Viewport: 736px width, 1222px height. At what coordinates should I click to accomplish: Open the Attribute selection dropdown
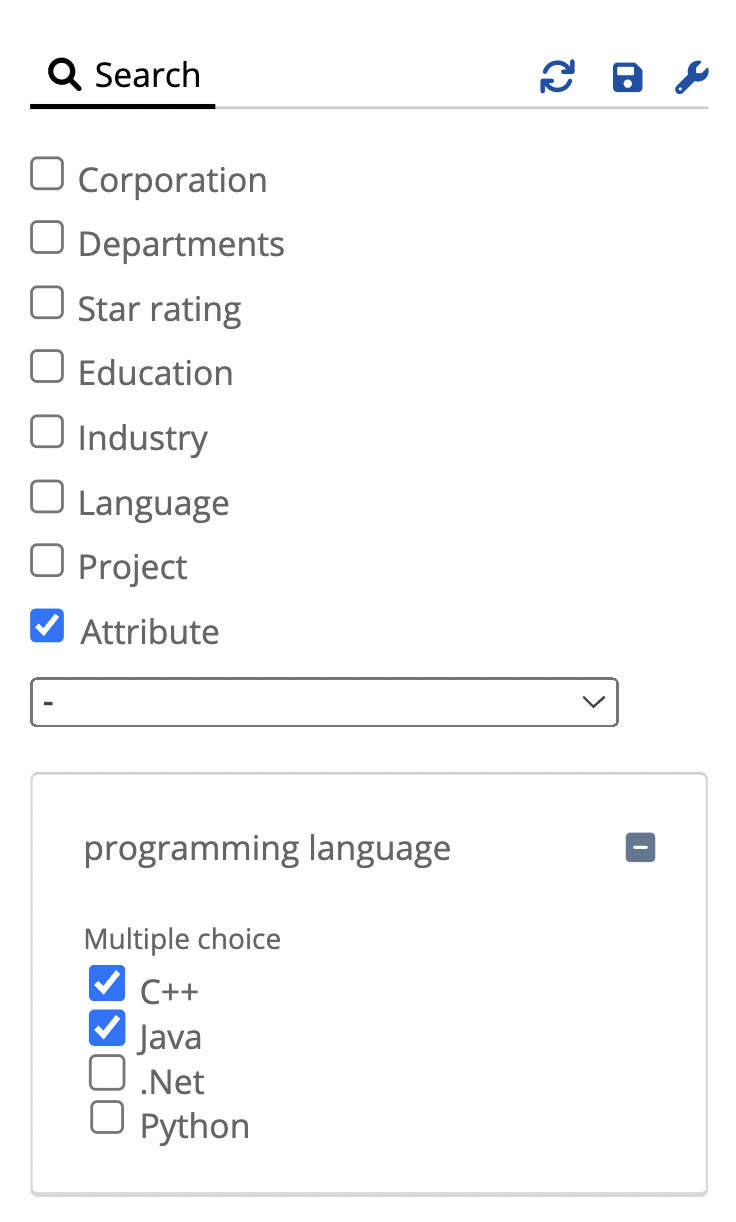tap(324, 702)
